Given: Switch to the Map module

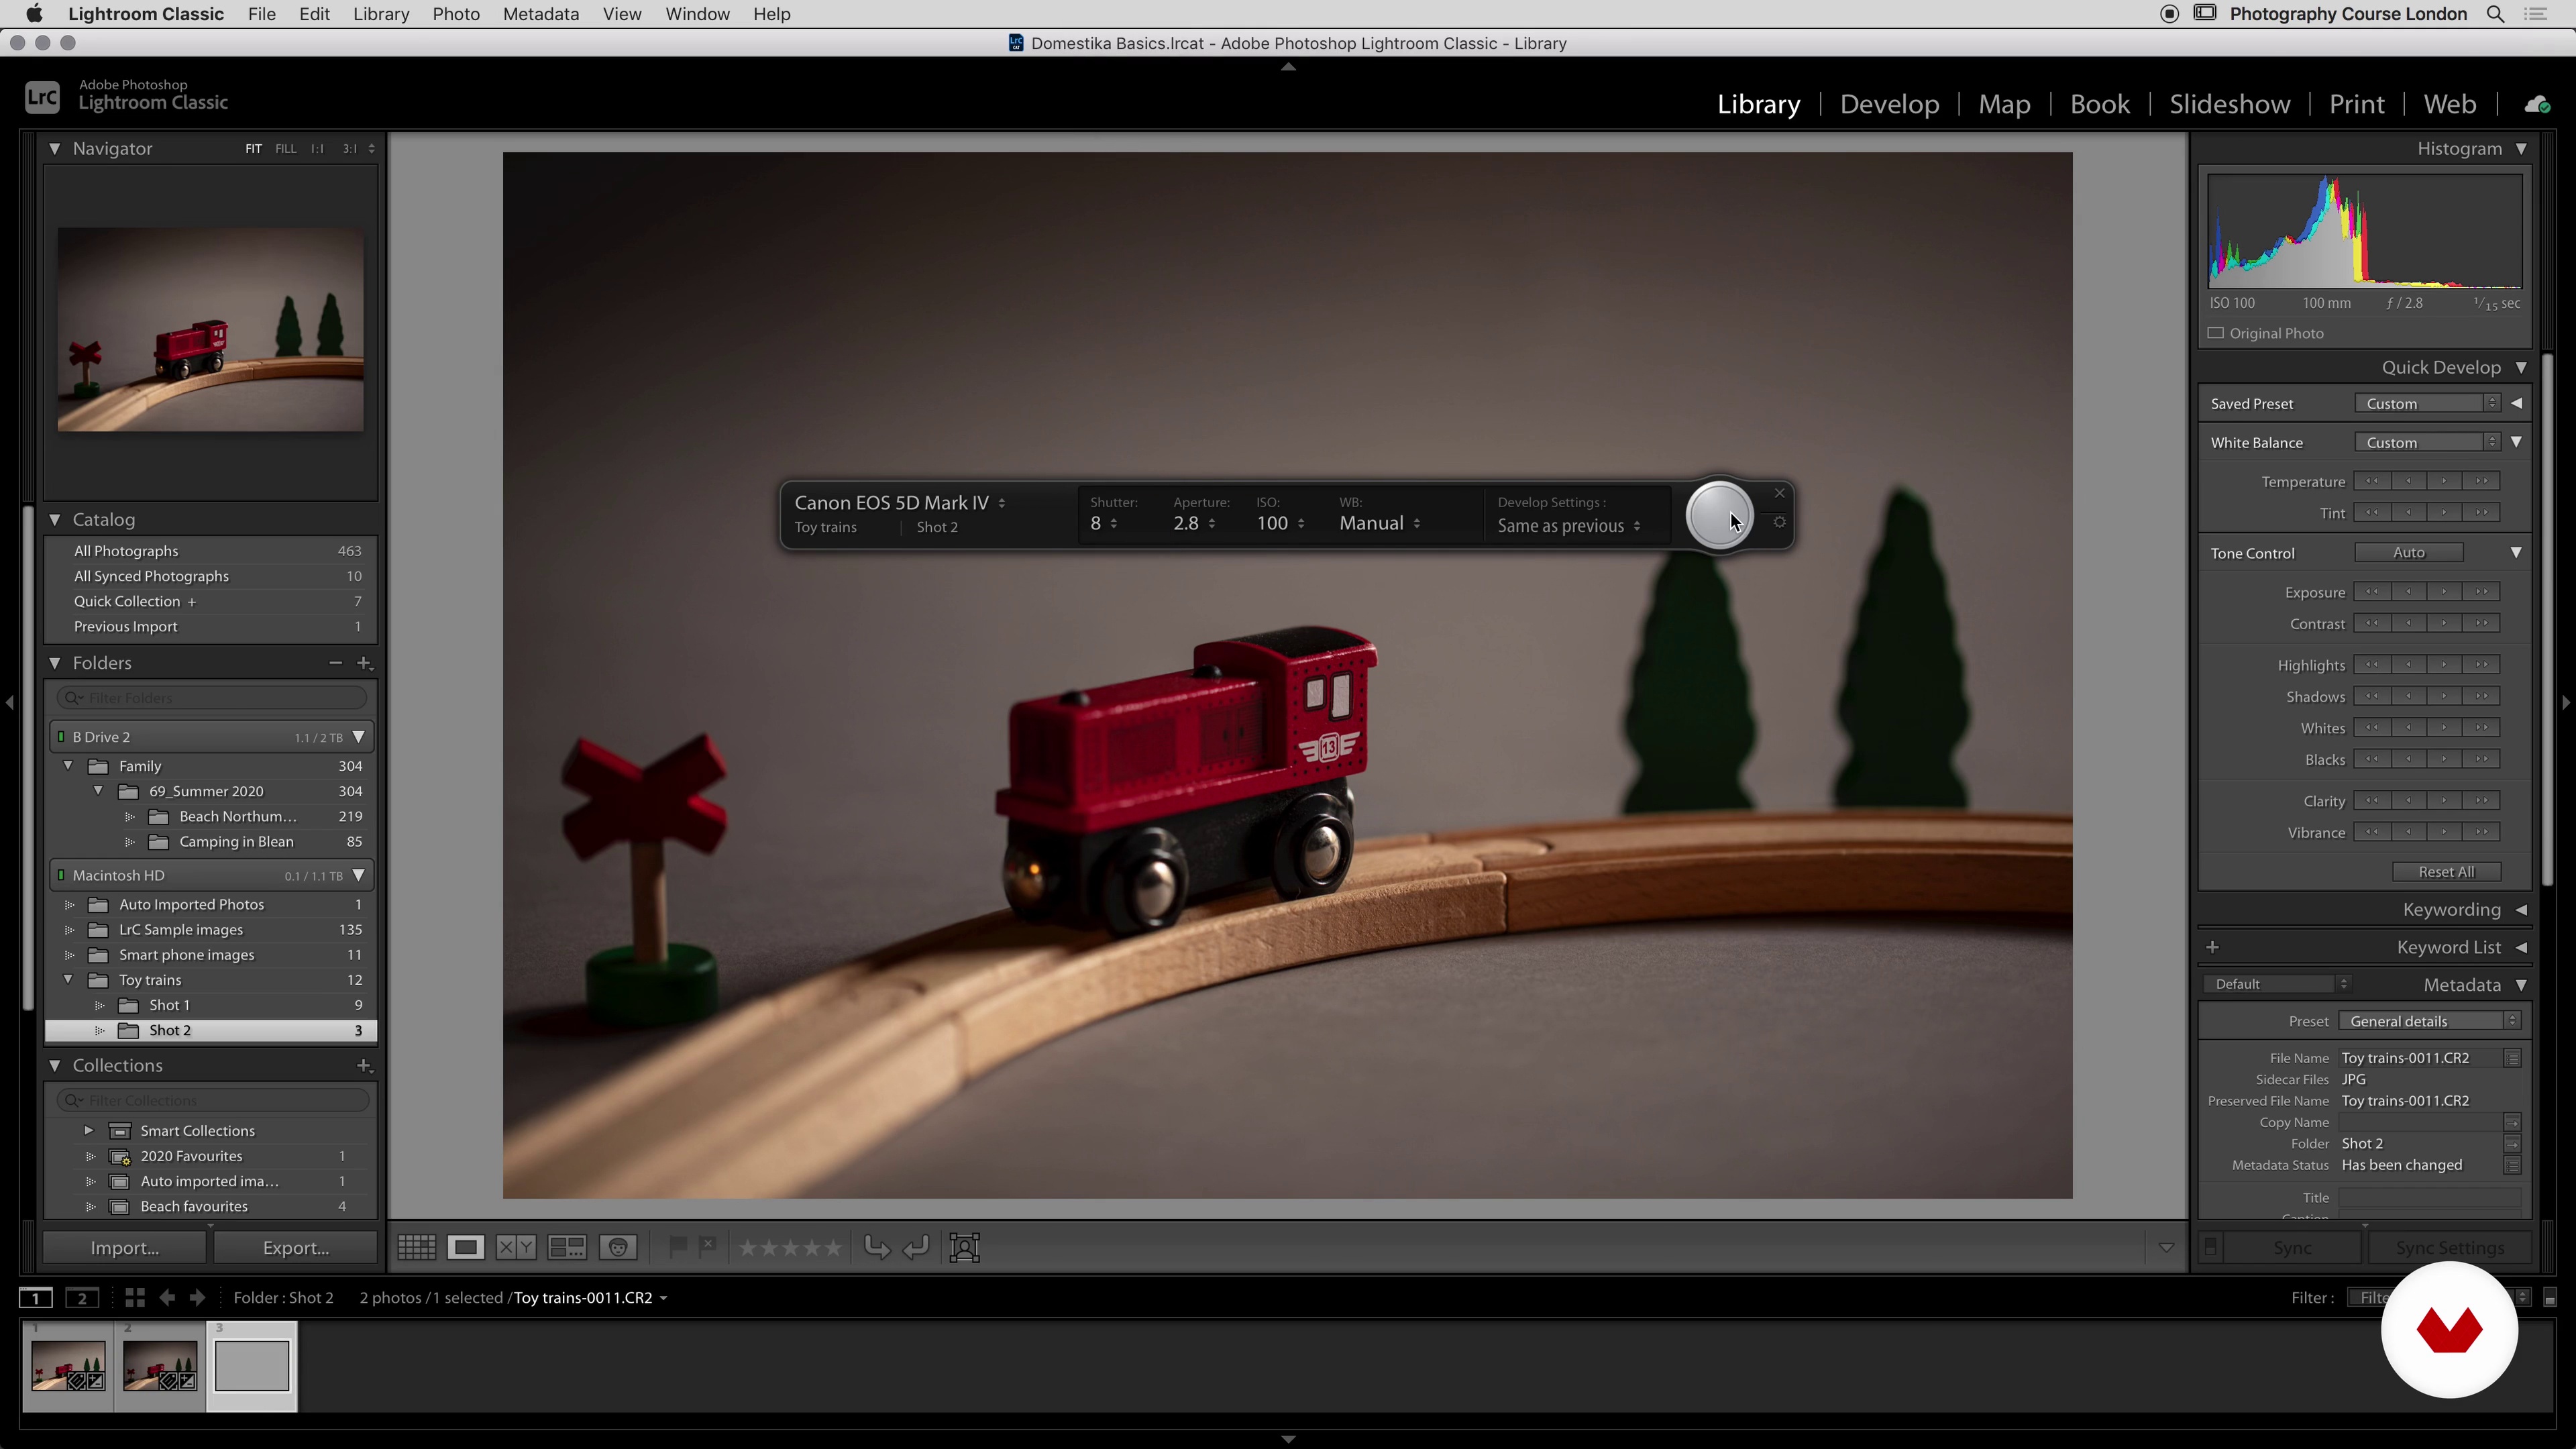Looking at the screenshot, I should (x=2004, y=104).
